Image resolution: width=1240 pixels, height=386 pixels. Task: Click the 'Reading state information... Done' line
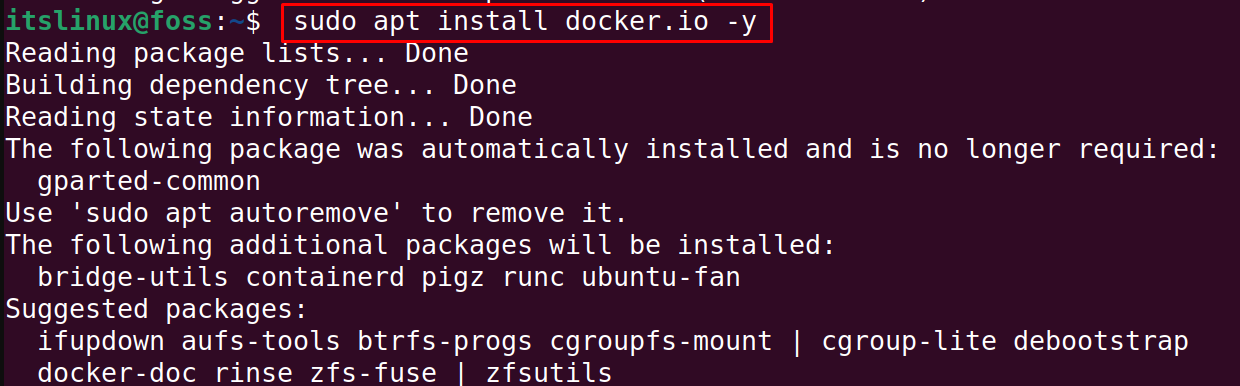pyautogui.click(x=269, y=118)
